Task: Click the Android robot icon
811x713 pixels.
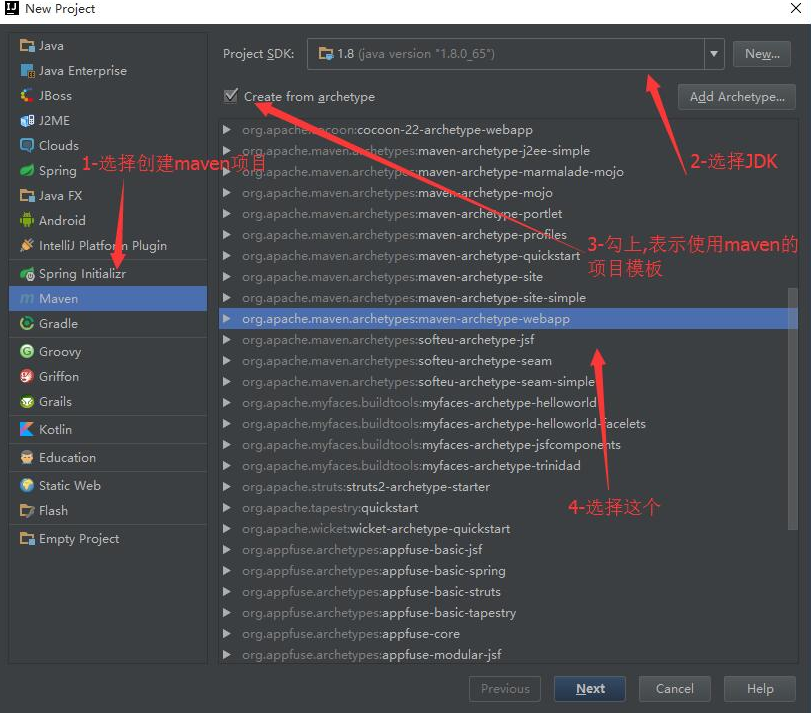Action: [x=27, y=220]
